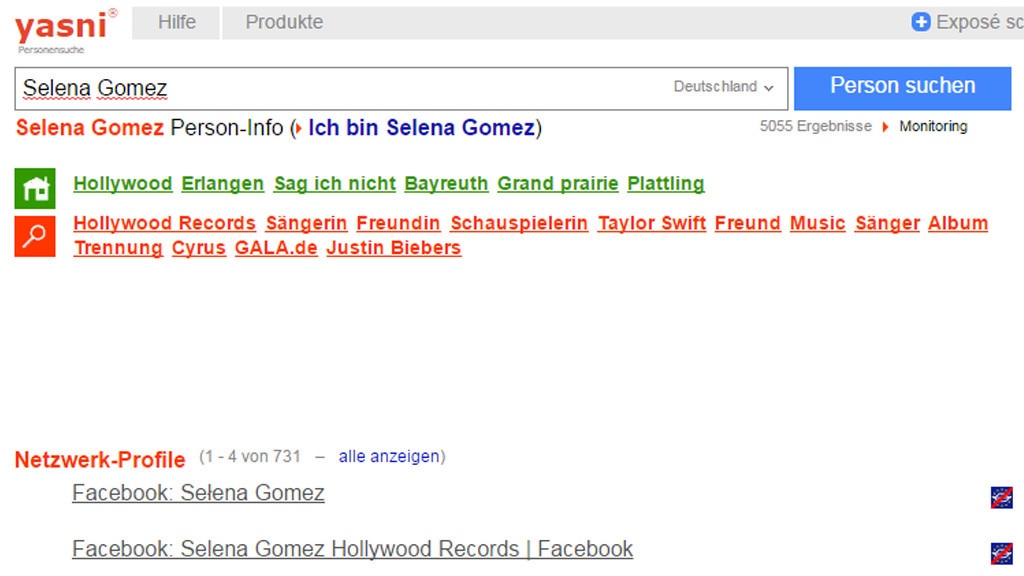
Task: Select the Sängerin keyword tag
Action: 306,223
